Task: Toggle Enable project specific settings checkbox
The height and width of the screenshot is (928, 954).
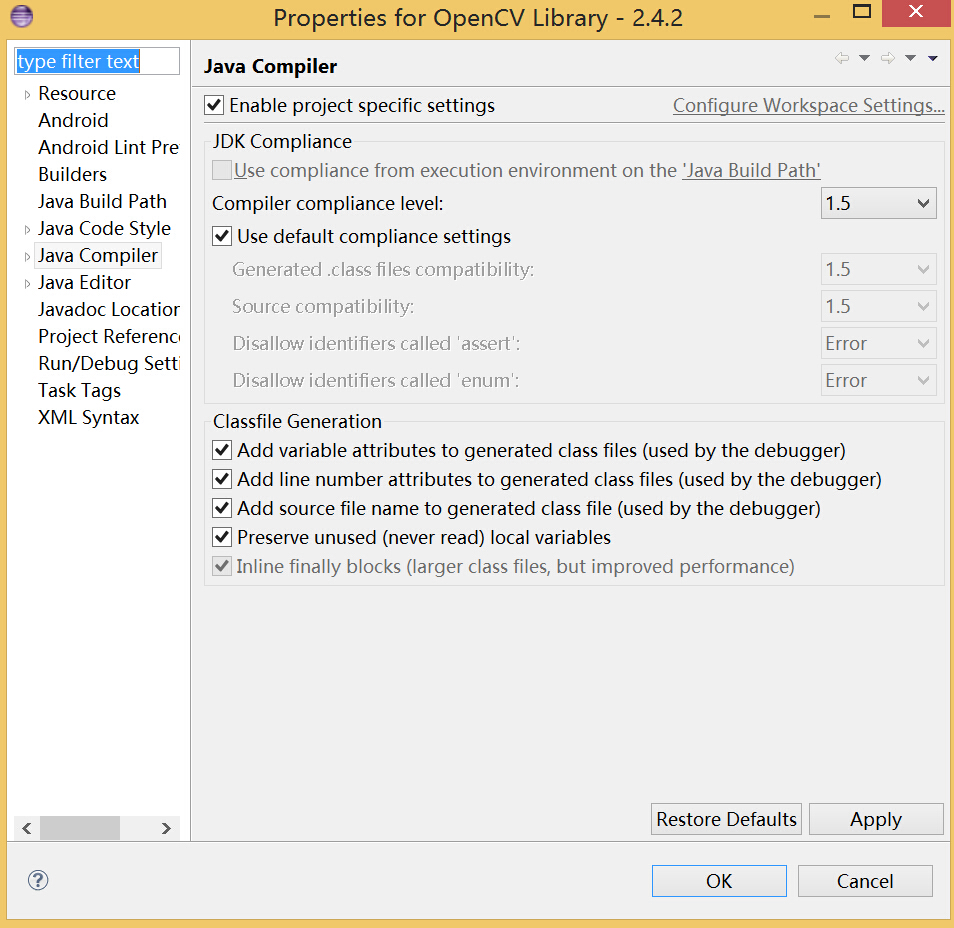Action: tap(214, 105)
